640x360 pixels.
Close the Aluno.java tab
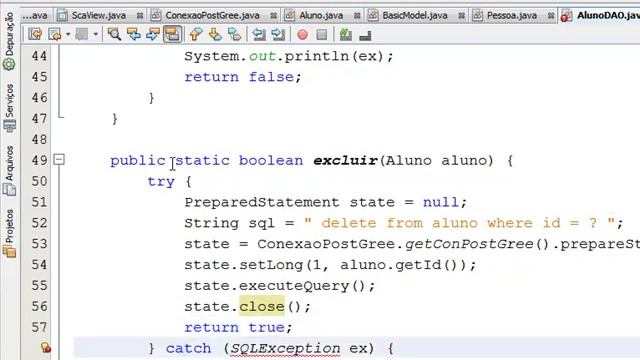click(357, 16)
